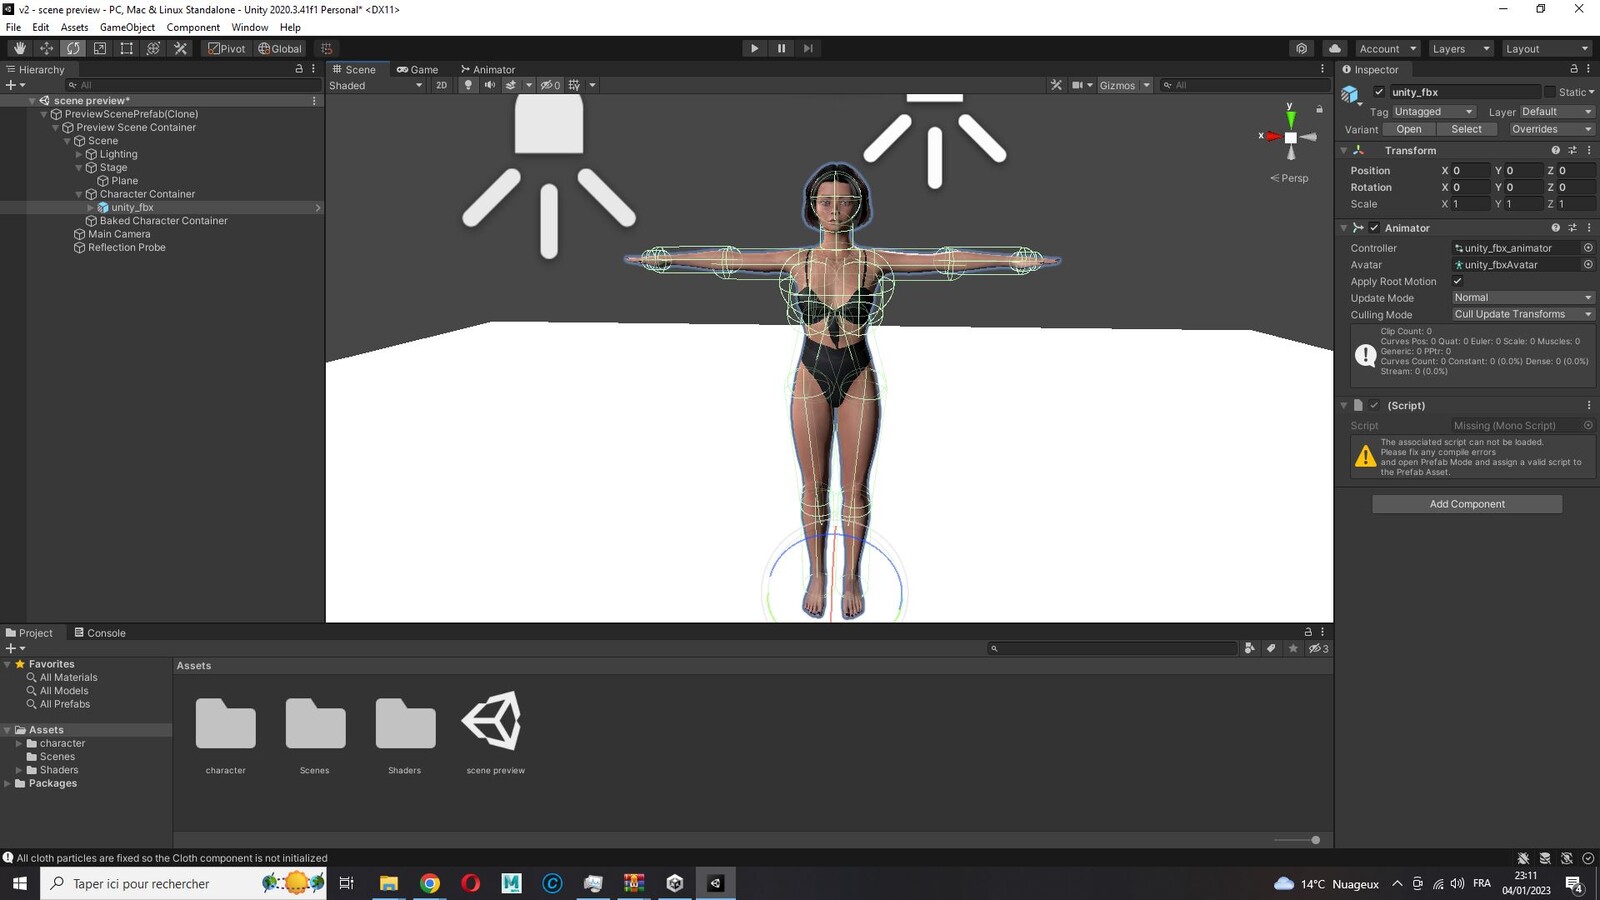This screenshot has width=1600, height=900.
Task: Open the GameObject menu
Action: click(127, 27)
